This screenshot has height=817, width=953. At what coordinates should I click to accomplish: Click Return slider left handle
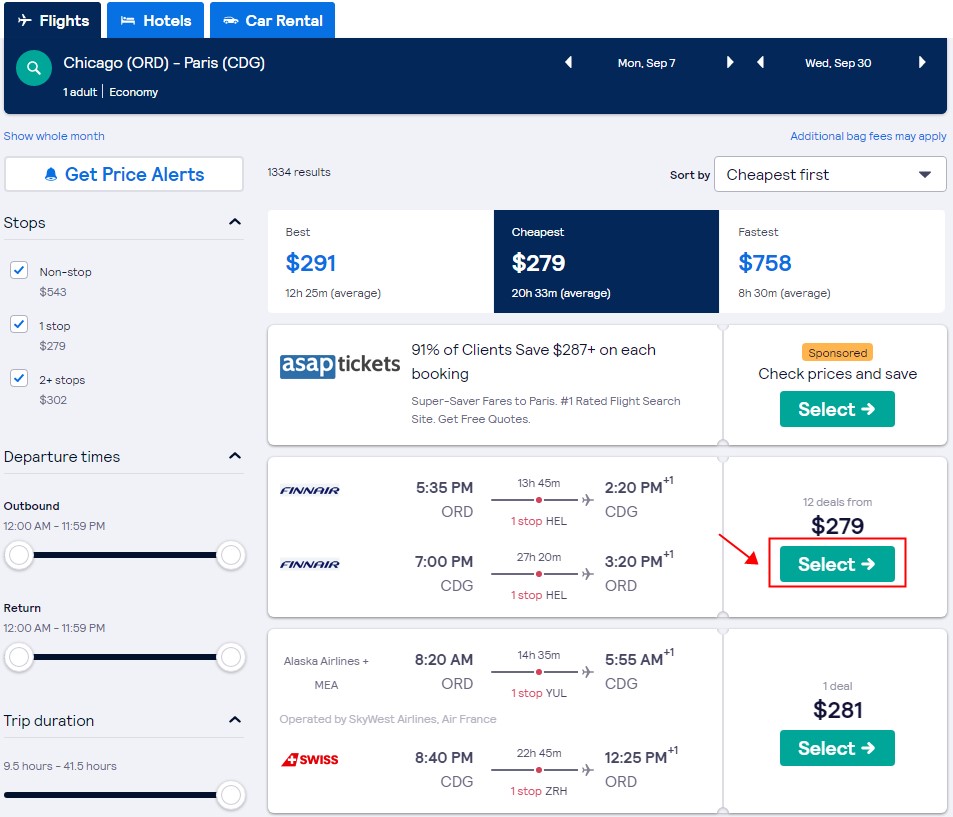click(19, 657)
